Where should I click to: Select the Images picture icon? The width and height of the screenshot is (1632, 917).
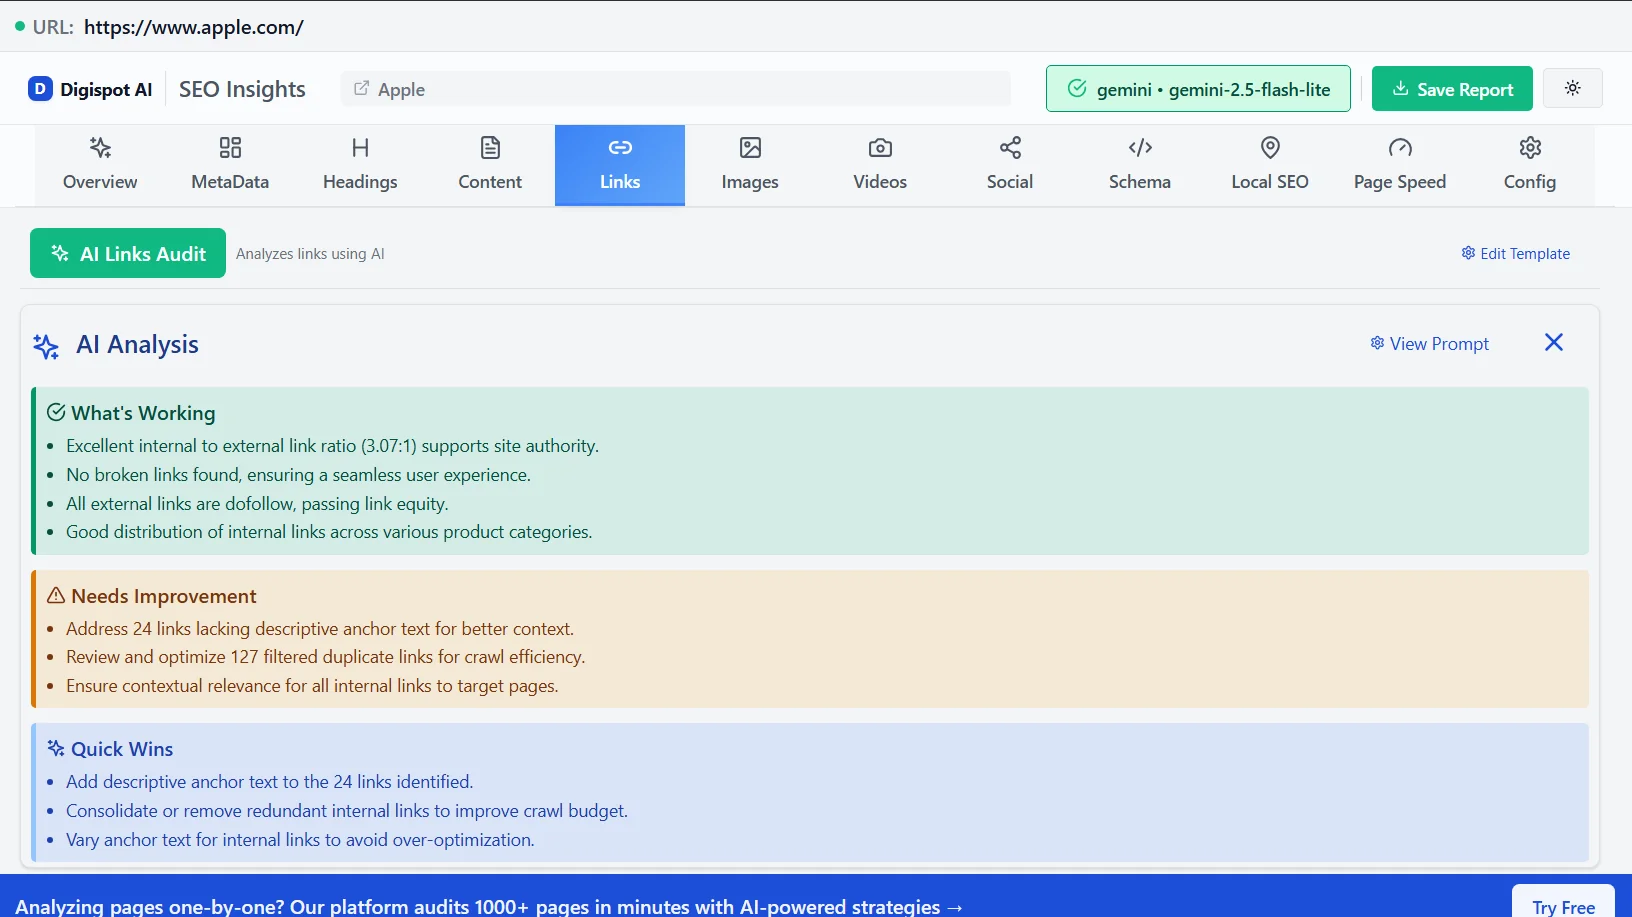click(749, 148)
